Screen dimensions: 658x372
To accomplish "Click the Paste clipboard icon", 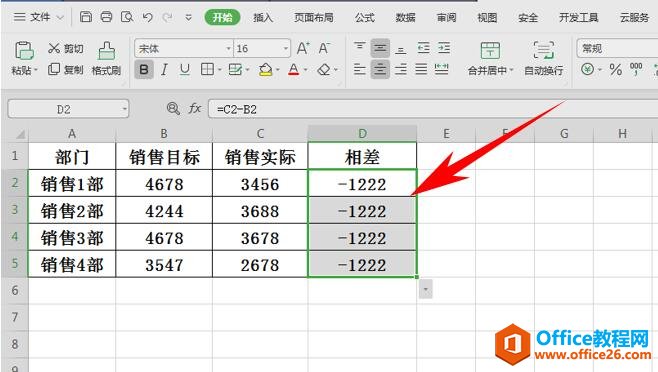I will (24, 50).
